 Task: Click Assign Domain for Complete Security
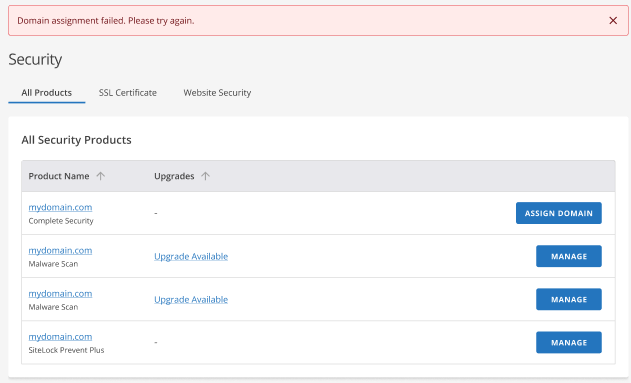559,213
